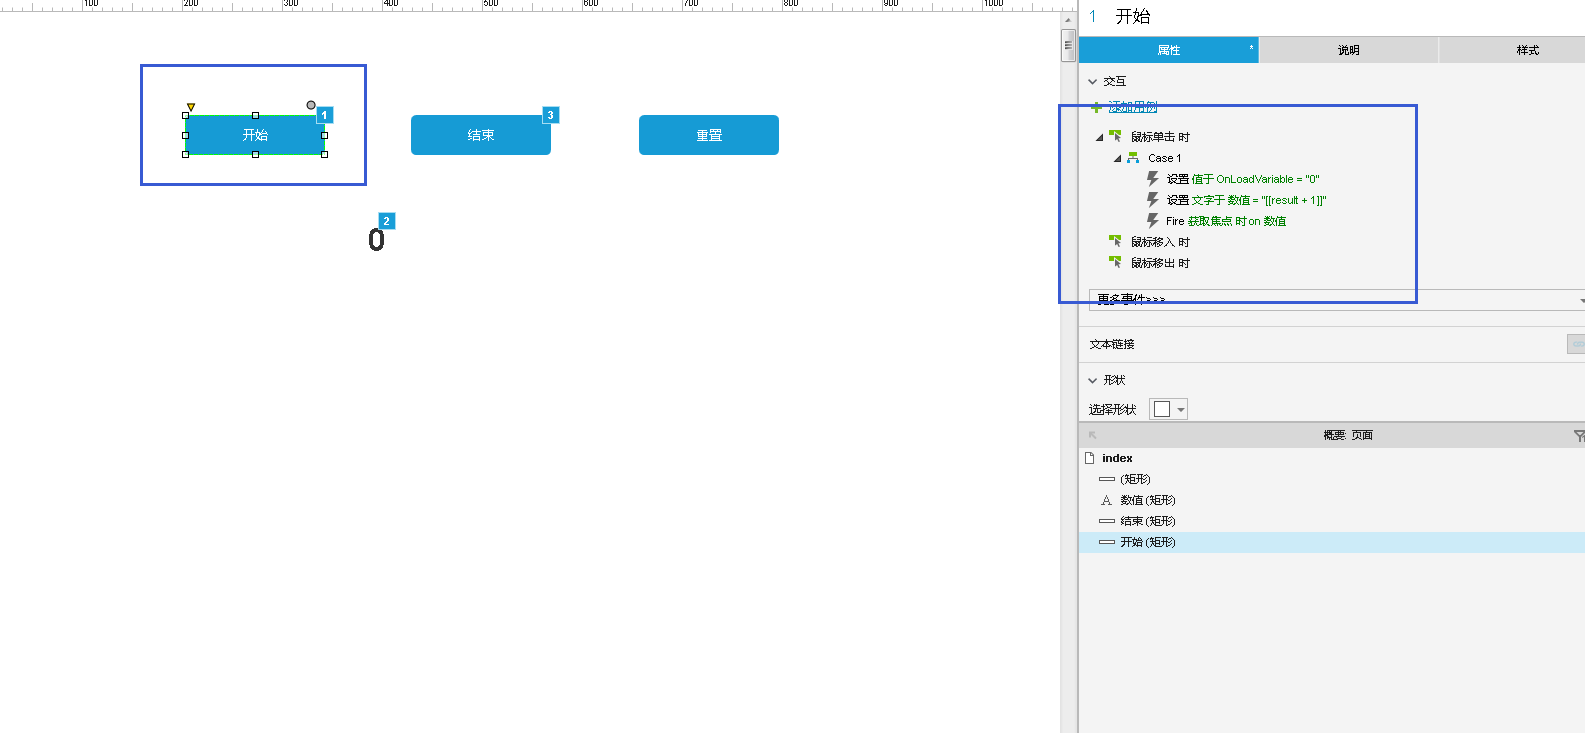Image resolution: width=1585 pixels, height=733 pixels.
Task: Select the unnamed (矩形) outline row
Action: [x=1332, y=479]
